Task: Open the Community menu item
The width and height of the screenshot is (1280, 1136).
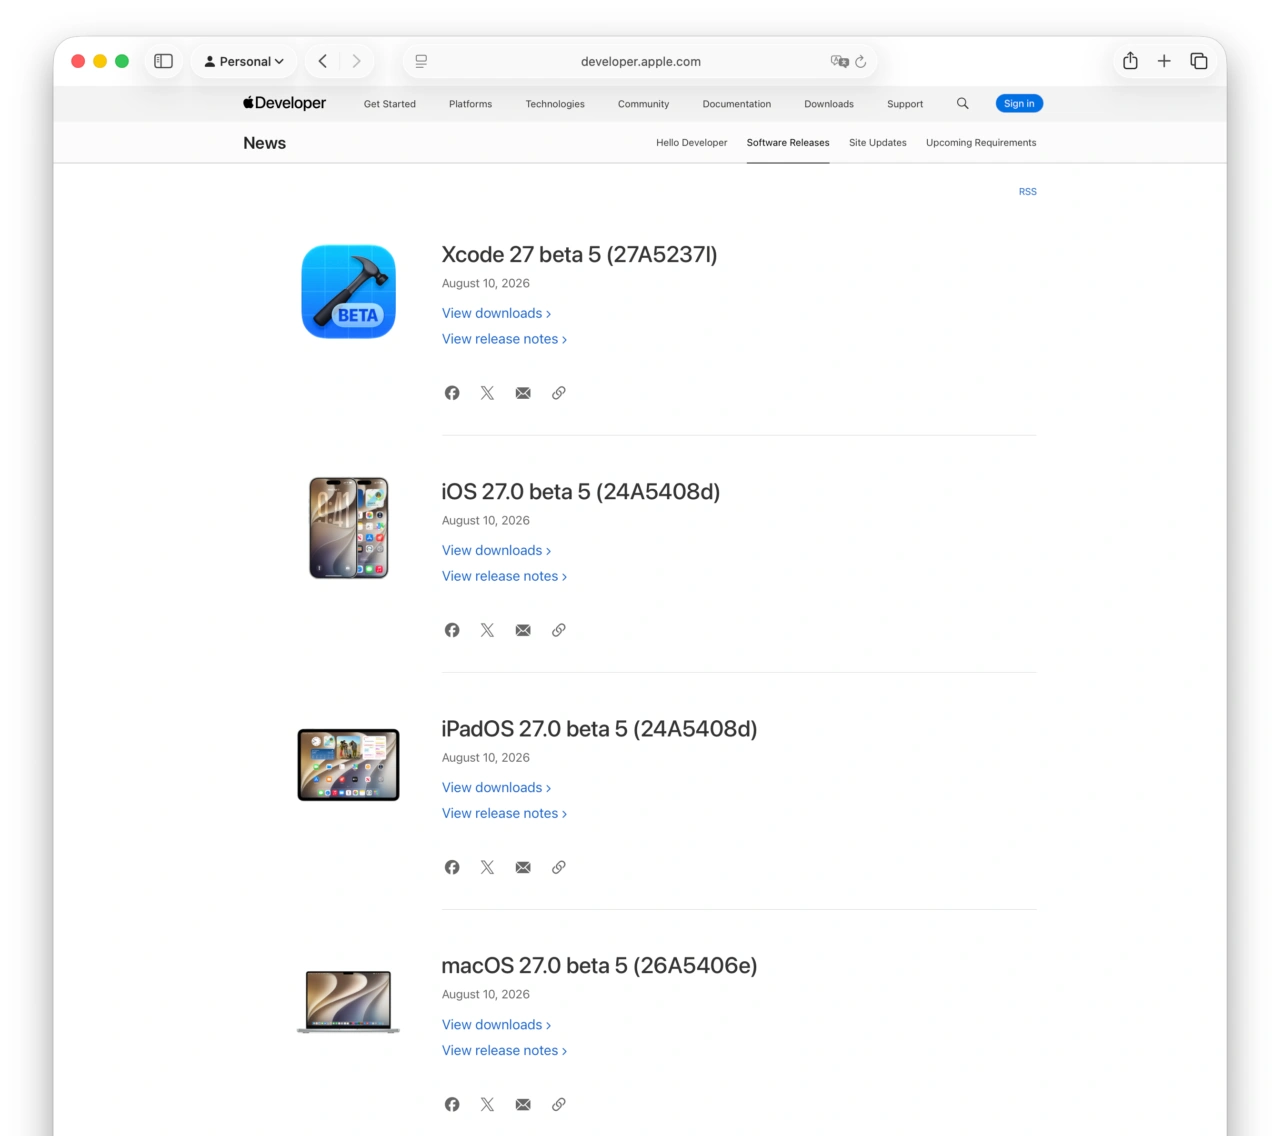Action: click(643, 104)
